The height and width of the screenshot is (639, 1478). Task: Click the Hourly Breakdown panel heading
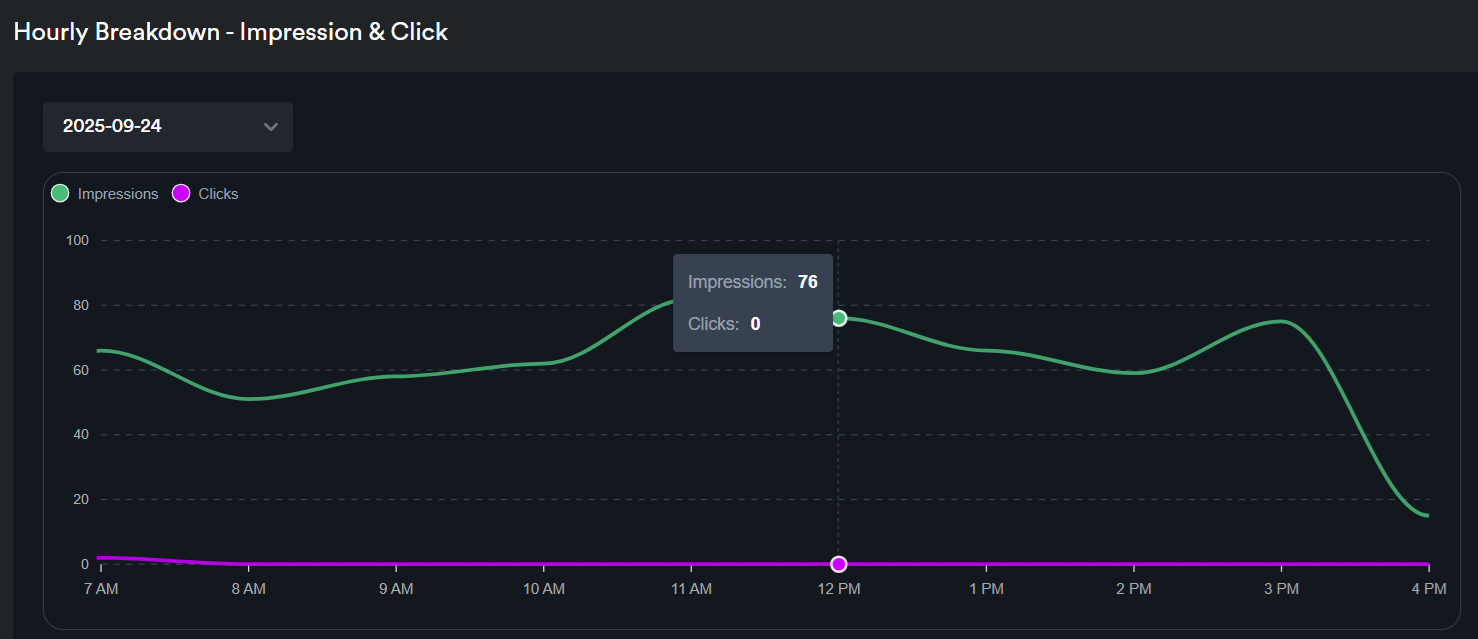click(231, 32)
